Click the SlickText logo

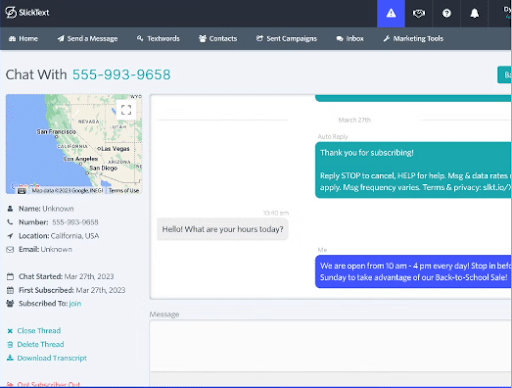(27, 13)
